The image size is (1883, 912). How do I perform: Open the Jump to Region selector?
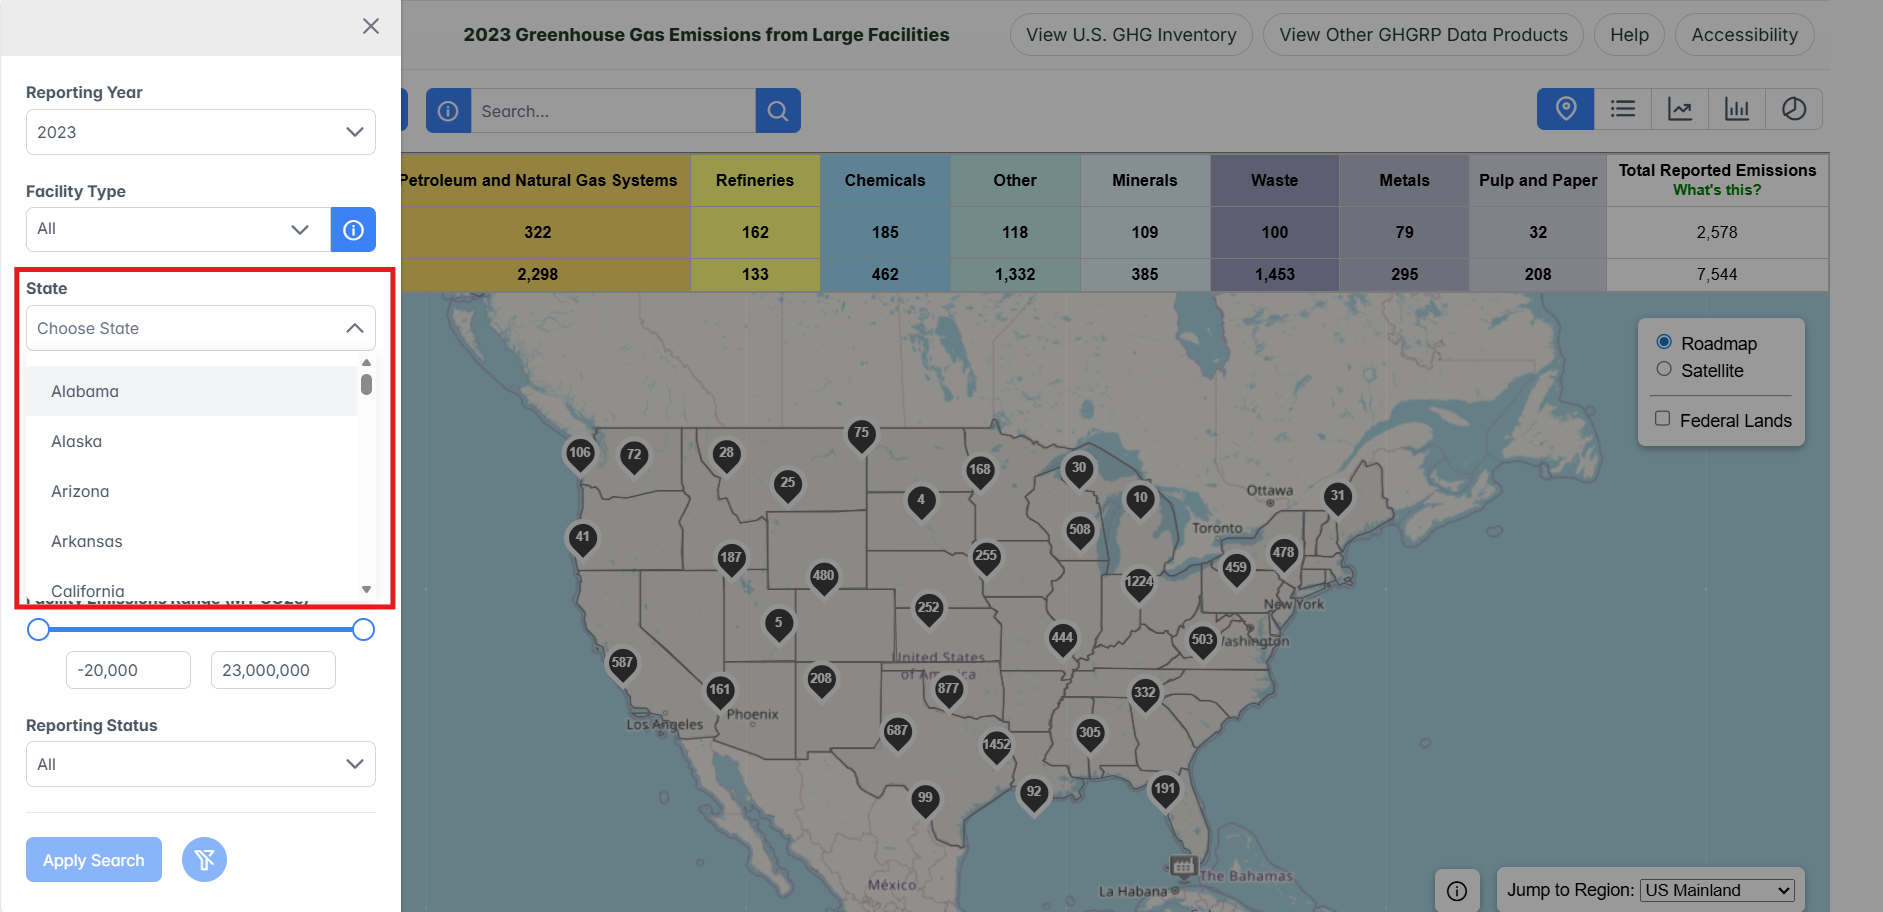pyautogui.click(x=1717, y=890)
